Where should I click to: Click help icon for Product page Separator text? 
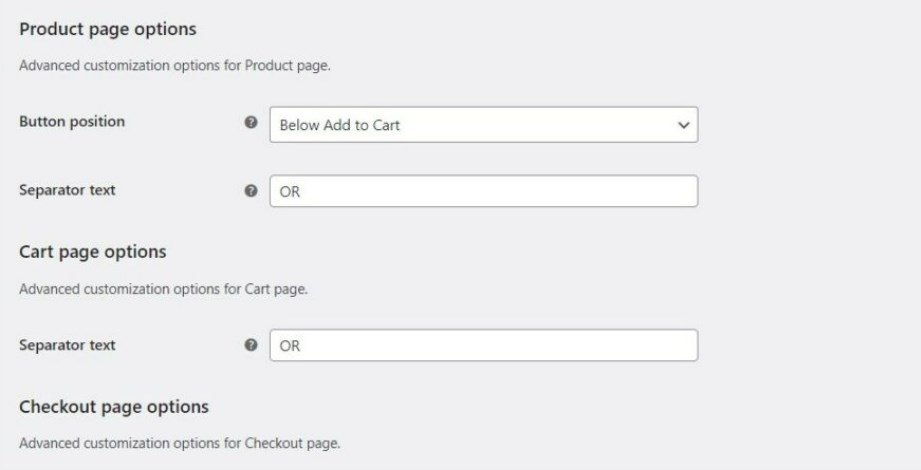click(251, 190)
